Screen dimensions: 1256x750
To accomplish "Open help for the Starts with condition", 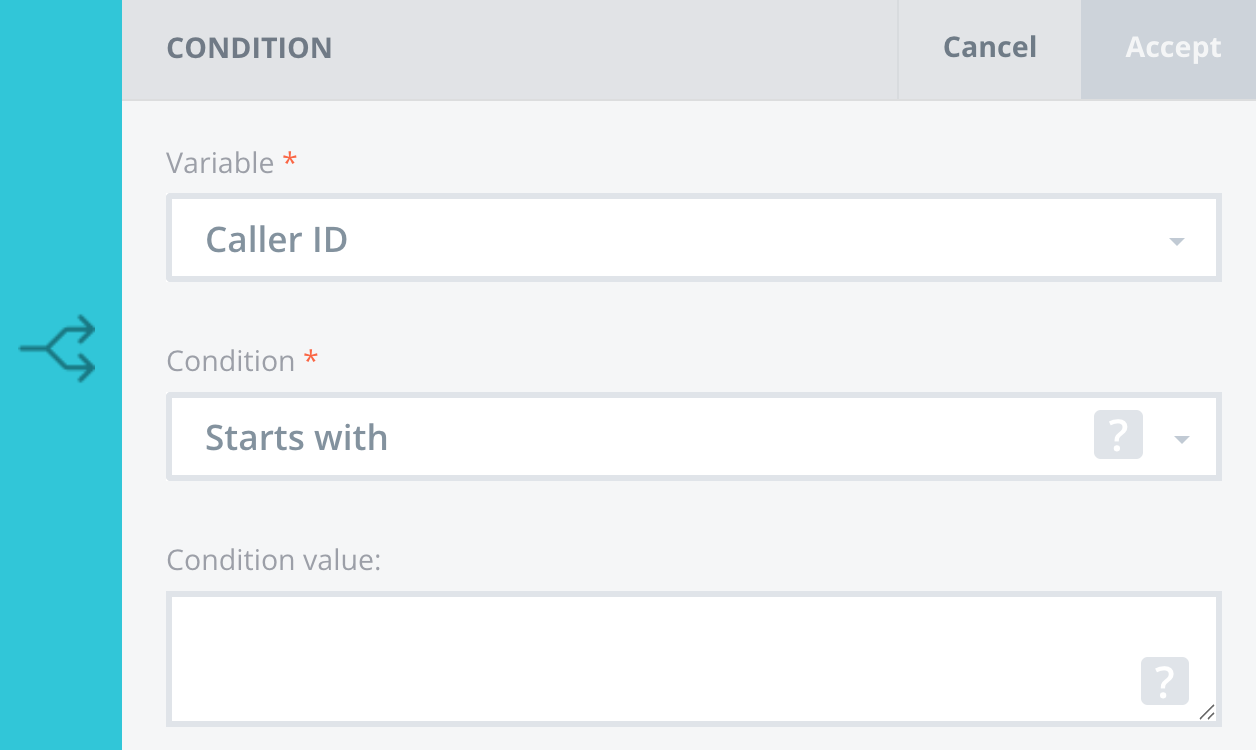I will (1118, 436).
